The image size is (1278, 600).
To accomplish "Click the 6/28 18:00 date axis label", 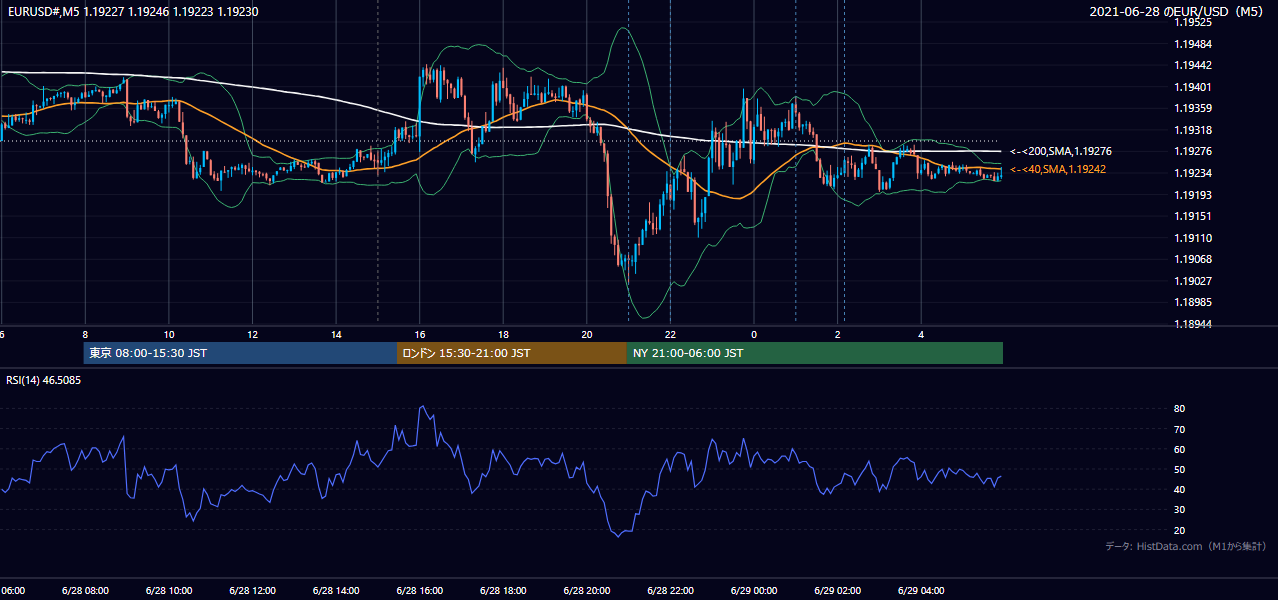I will coord(503,590).
